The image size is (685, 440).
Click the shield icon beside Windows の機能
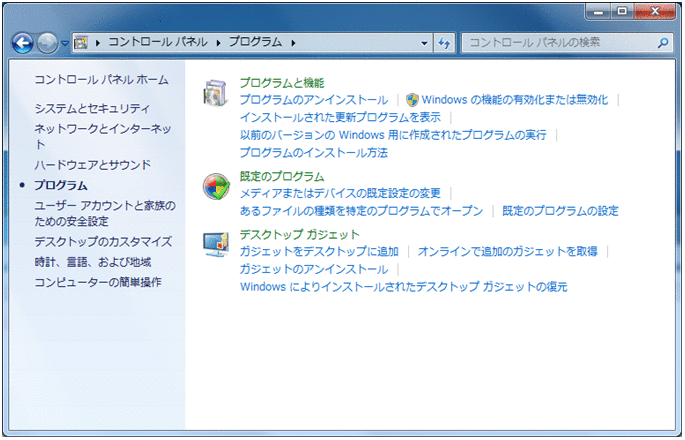pyautogui.click(x=412, y=100)
